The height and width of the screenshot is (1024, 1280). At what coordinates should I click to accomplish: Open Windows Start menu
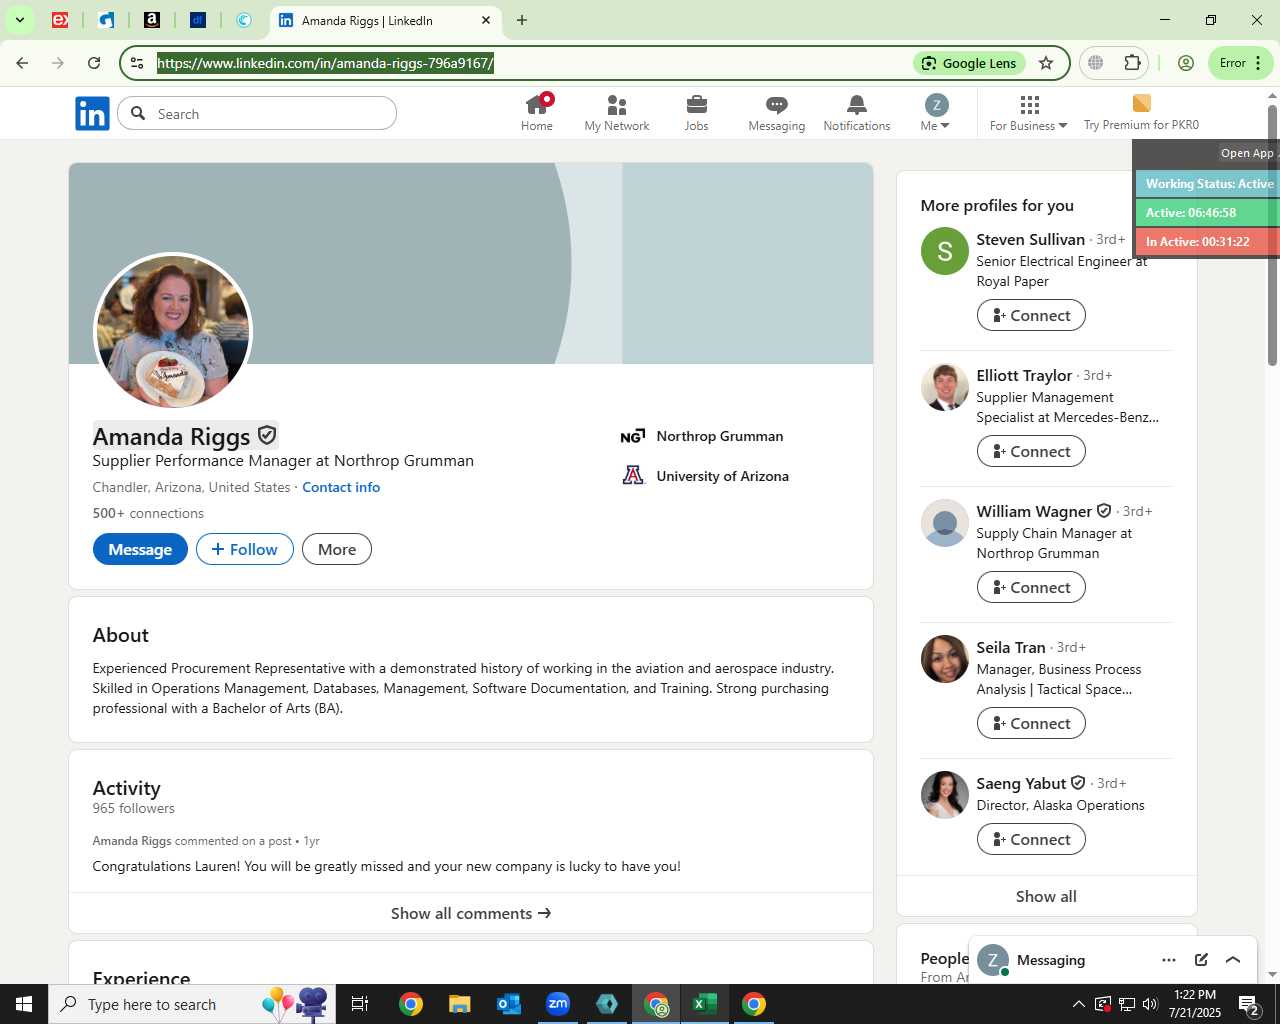click(x=24, y=1004)
